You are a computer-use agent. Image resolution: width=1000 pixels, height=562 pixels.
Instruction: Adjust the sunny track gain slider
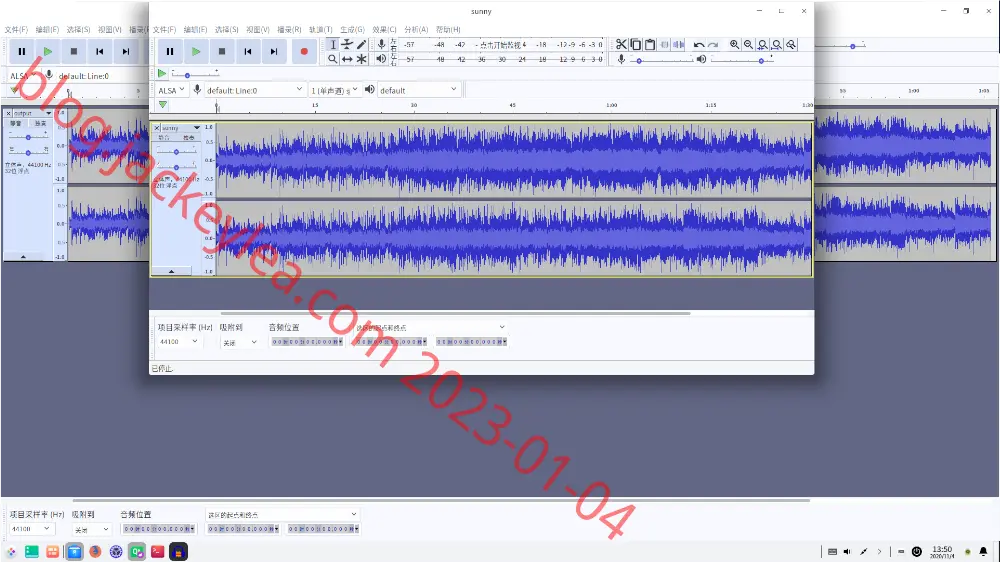coord(176,152)
